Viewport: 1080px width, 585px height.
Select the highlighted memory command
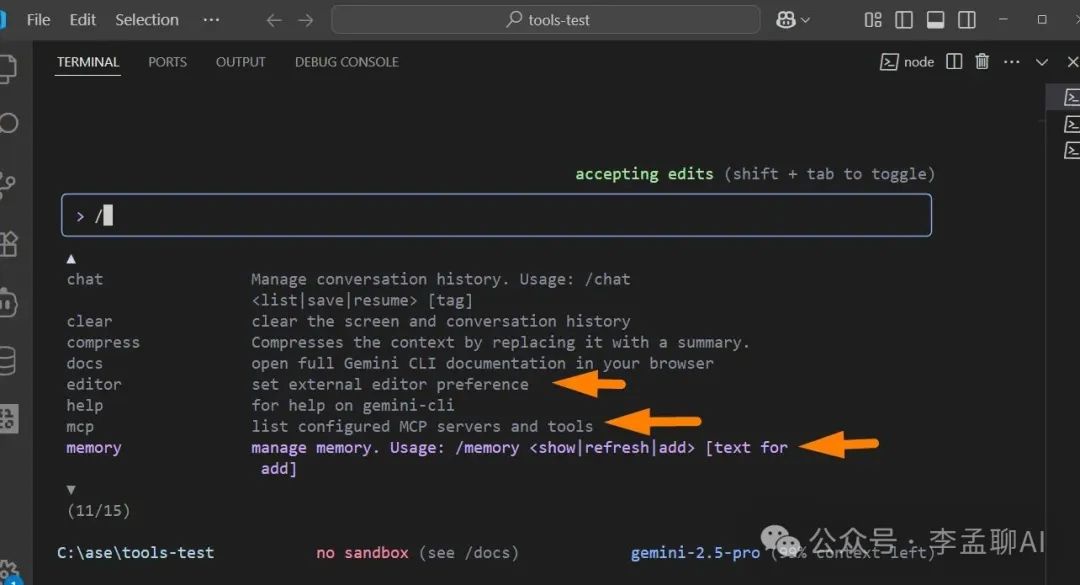(x=94, y=448)
